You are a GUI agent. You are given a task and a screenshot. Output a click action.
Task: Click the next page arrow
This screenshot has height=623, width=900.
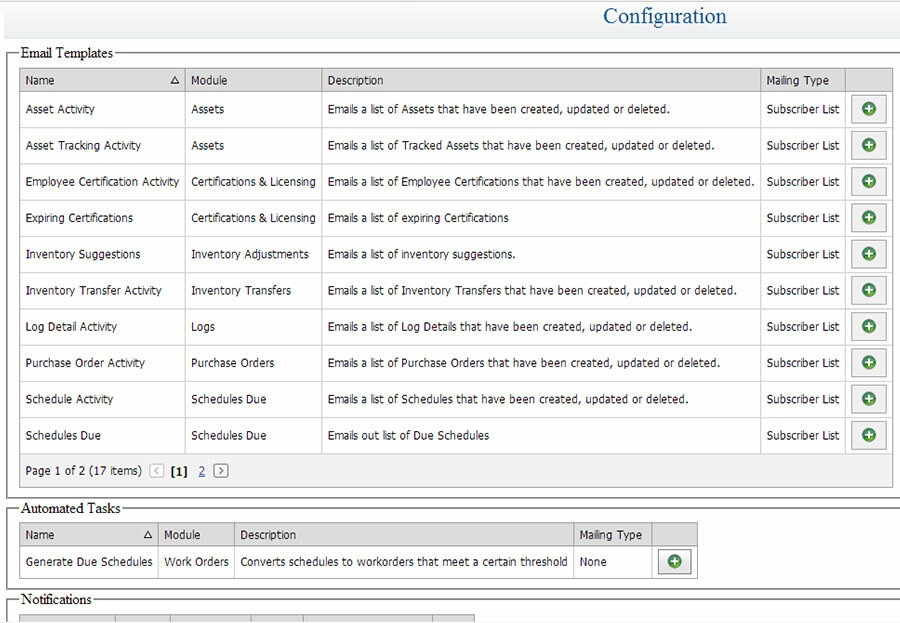click(x=222, y=470)
